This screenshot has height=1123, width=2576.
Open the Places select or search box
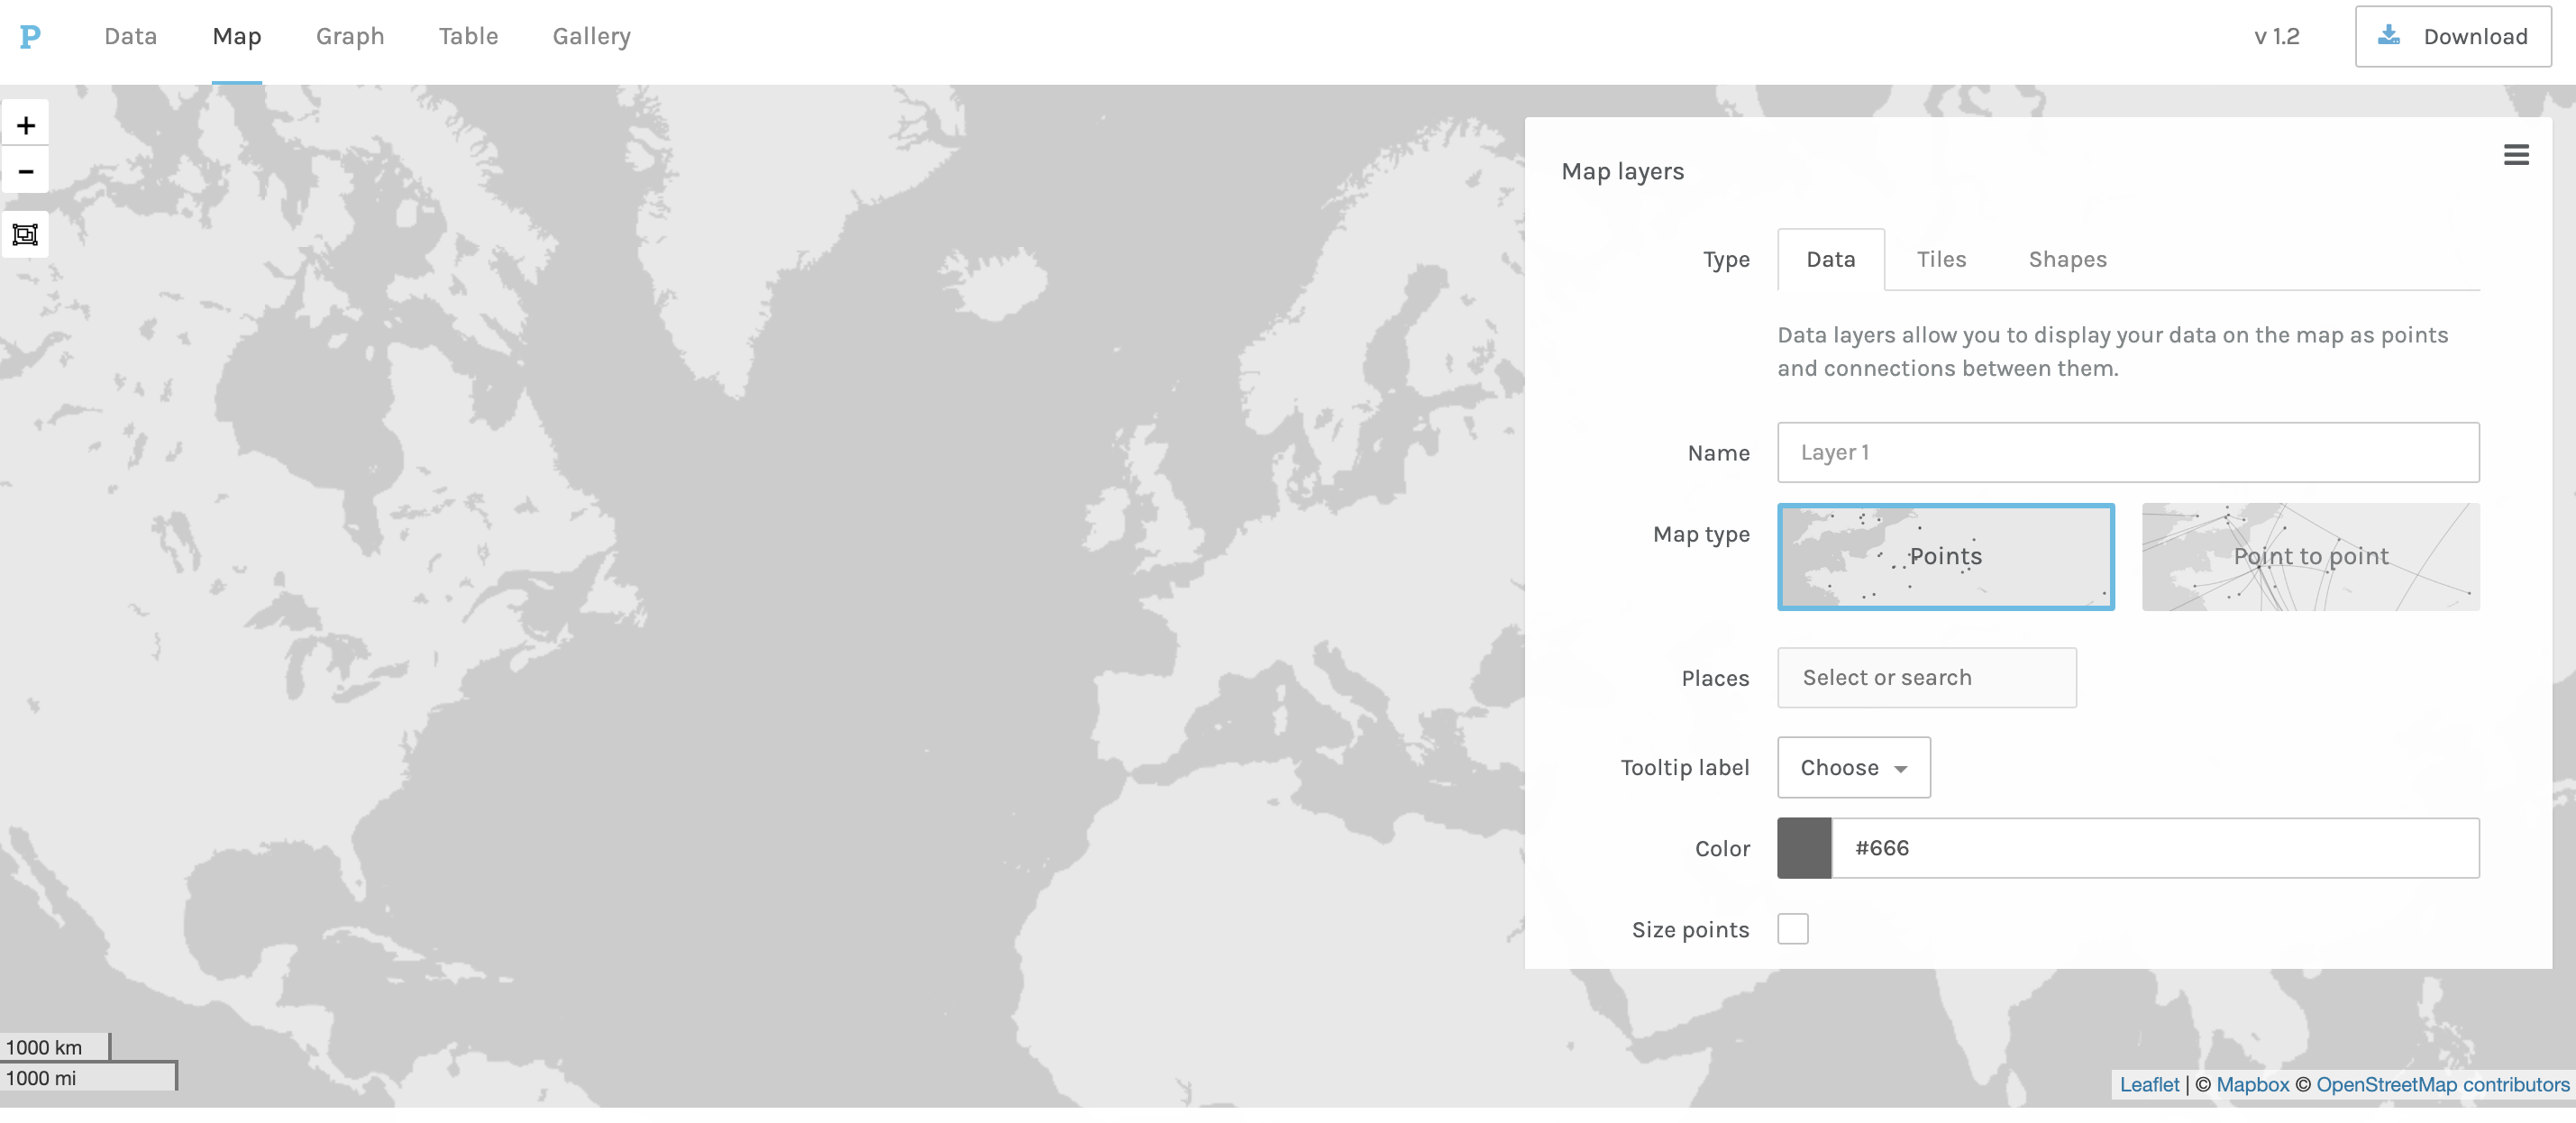pos(1926,678)
